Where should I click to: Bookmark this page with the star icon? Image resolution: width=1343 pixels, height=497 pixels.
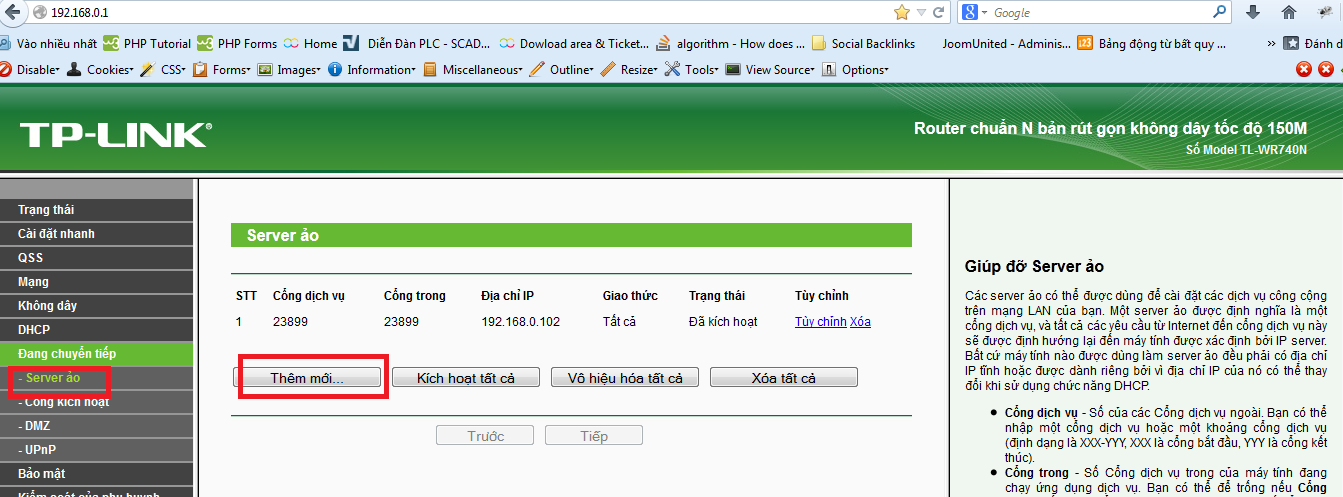(902, 13)
